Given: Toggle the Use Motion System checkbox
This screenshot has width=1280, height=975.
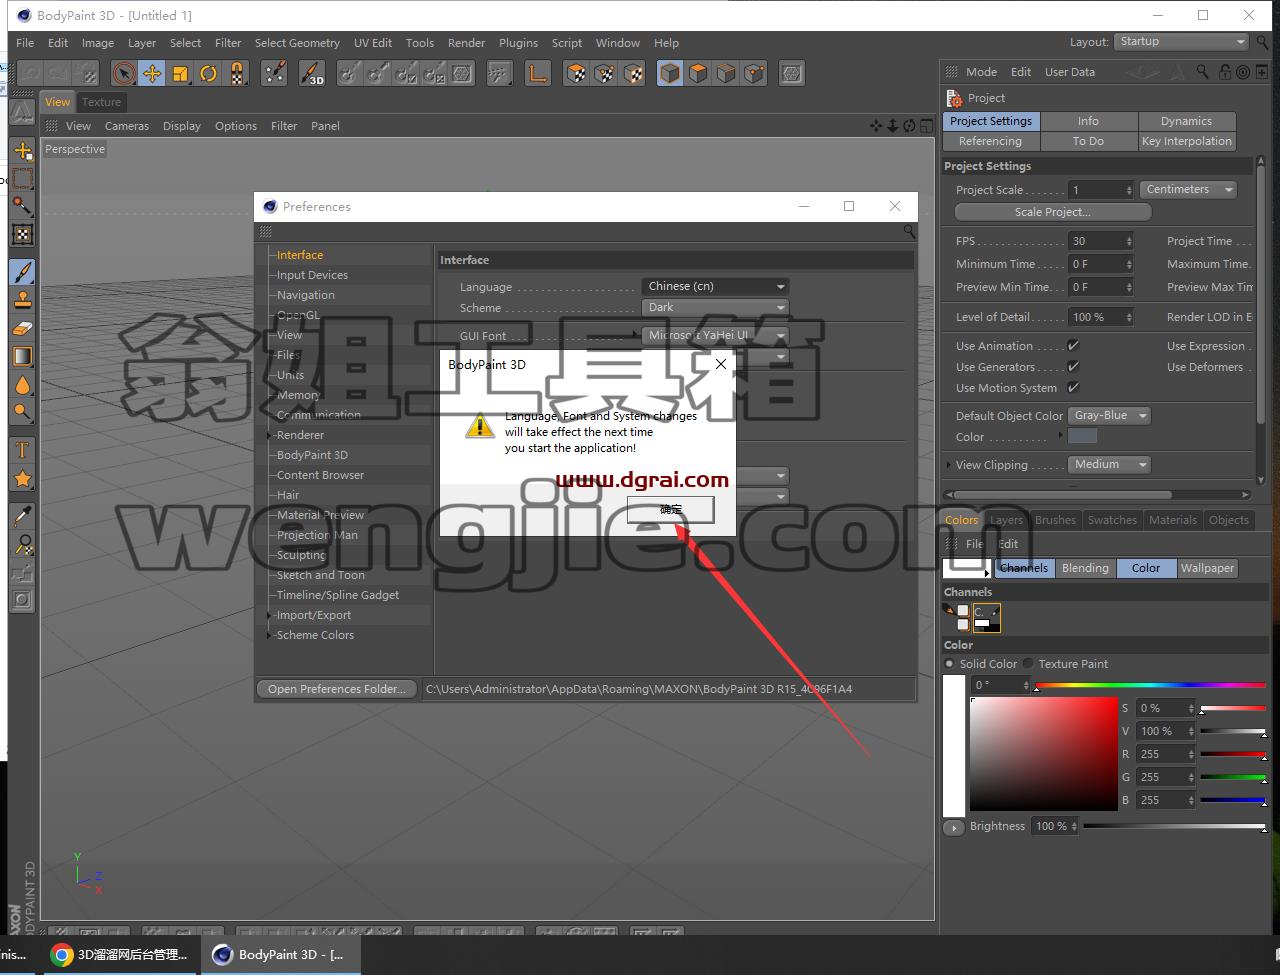Looking at the screenshot, I should tap(1073, 387).
